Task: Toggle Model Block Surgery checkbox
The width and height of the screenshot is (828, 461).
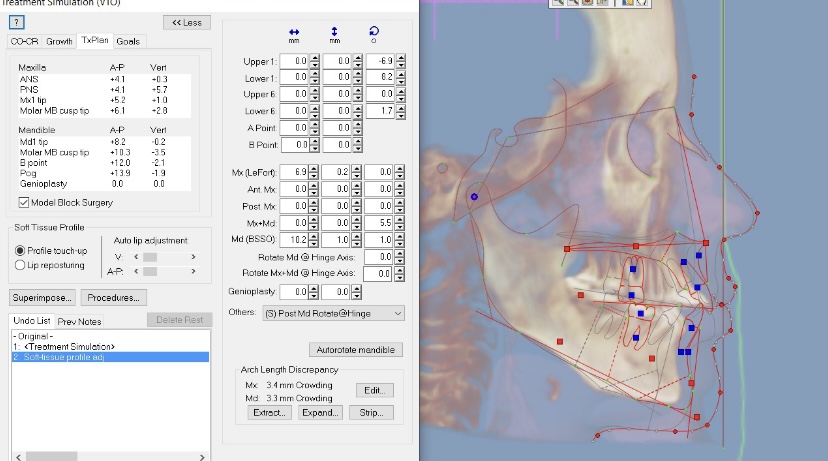Action: [x=23, y=202]
